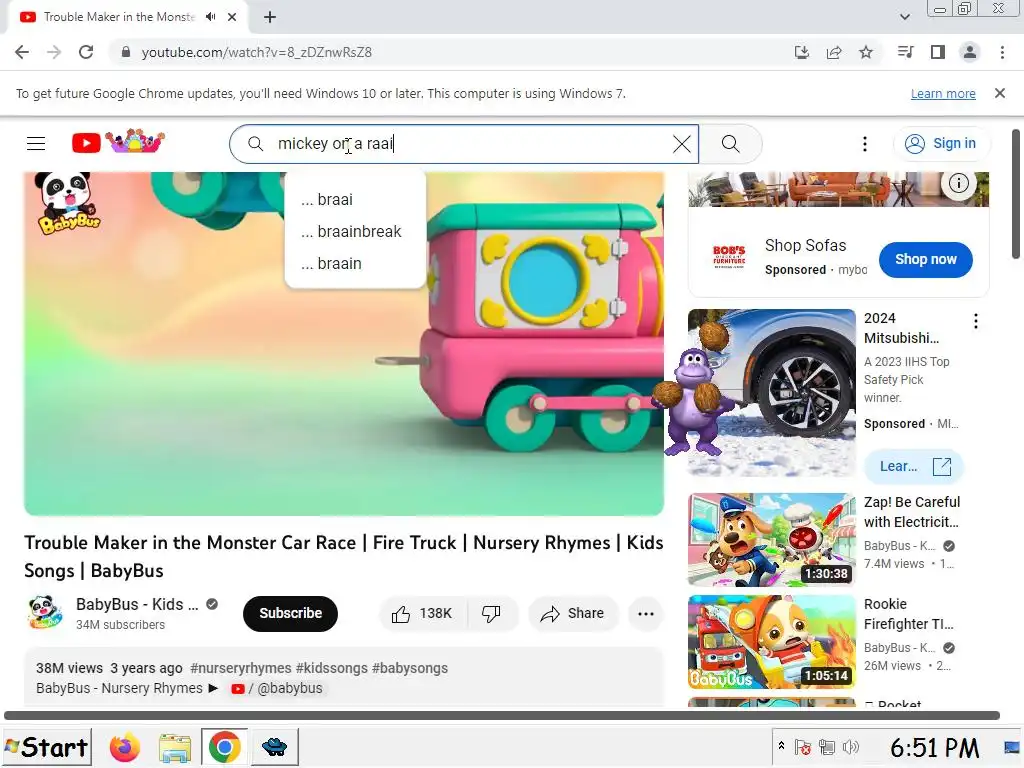Go back using browser back arrow
The image size is (1024, 768).
[22, 52]
